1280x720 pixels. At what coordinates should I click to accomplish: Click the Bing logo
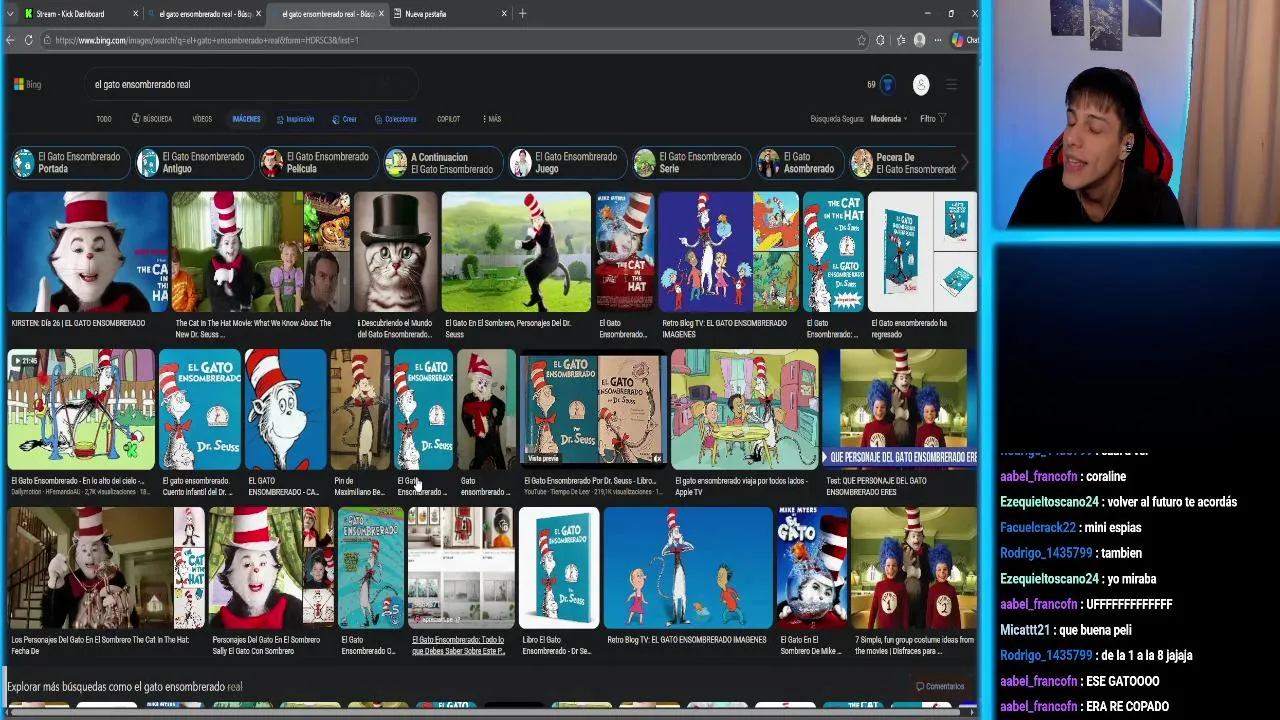(x=27, y=84)
